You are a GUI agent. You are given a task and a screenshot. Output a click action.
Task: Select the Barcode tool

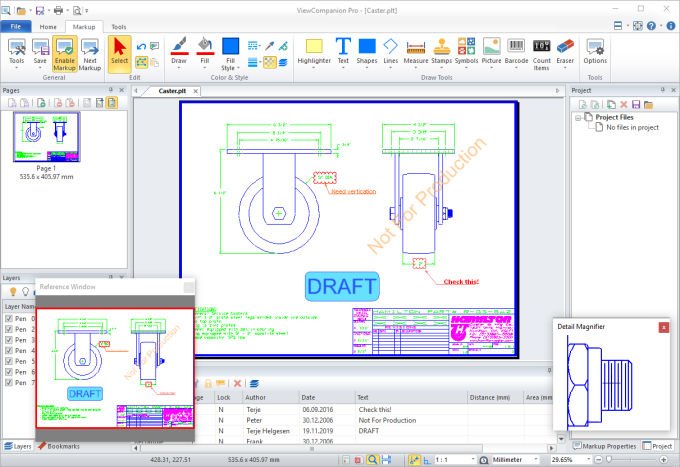point(516,53)
